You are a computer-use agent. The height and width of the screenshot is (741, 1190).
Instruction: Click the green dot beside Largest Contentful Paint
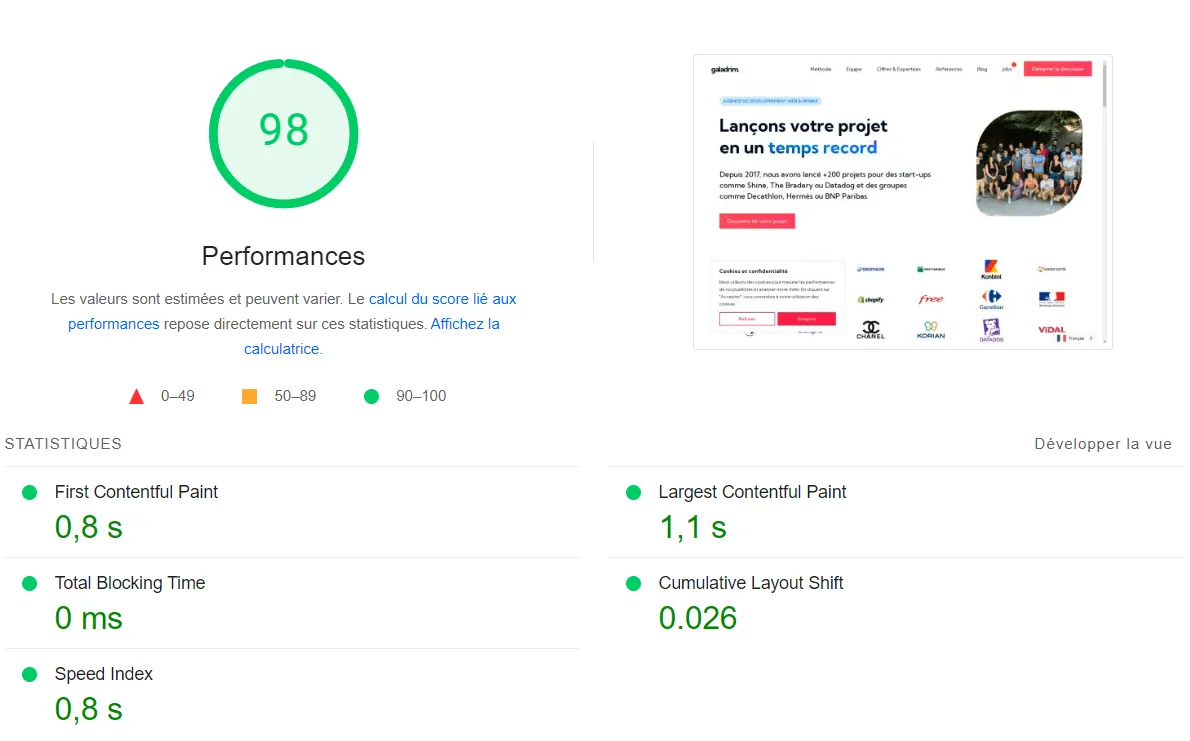click(x=633, y=492)
